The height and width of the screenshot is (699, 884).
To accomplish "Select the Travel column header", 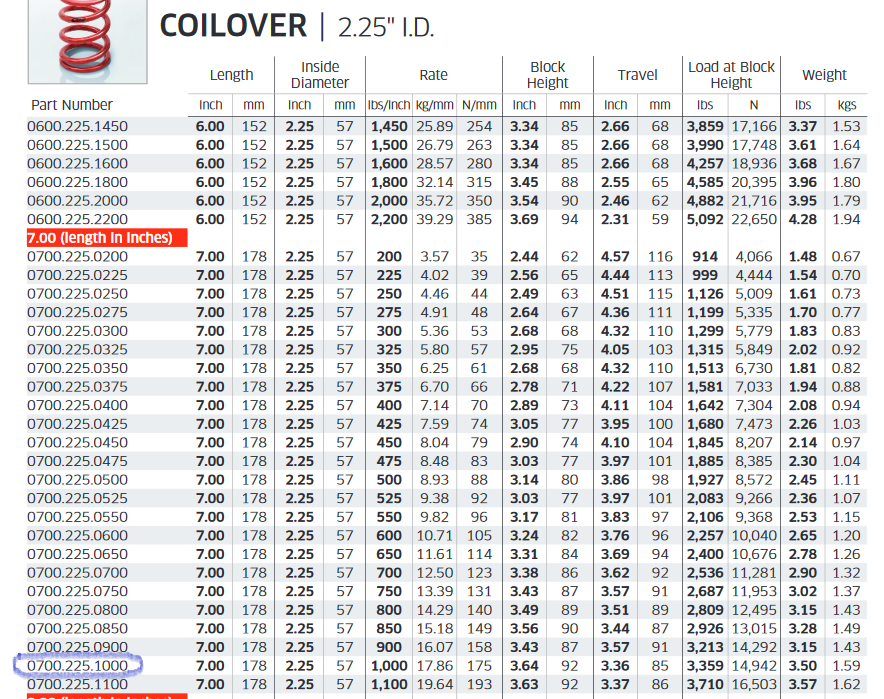I will pos(637,75).
